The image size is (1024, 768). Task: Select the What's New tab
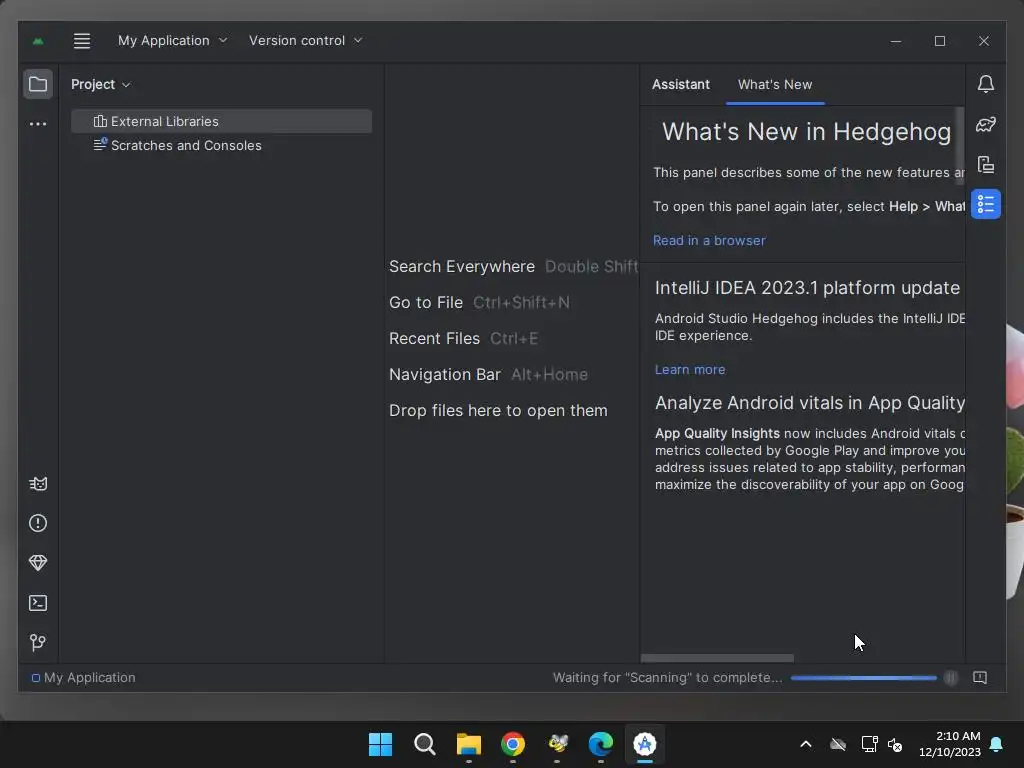tap(775, 85)
